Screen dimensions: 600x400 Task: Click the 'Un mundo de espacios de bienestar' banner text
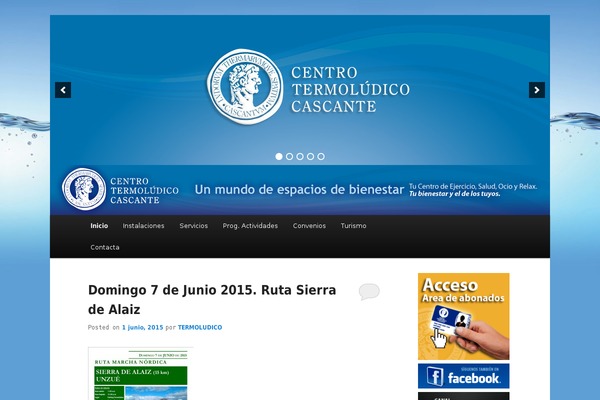299,189
